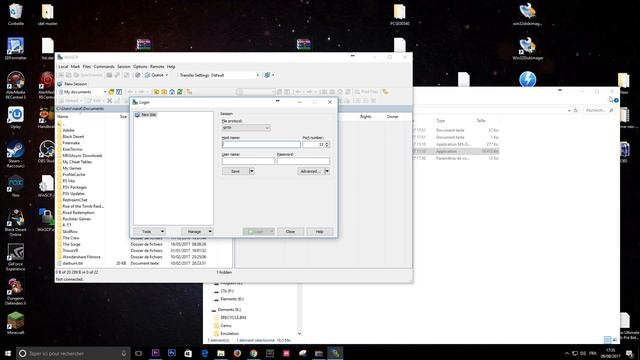The height and width of the screenshot is (360, 640).
Task: Click the Port number stepper
Action: [x=327, y=144]
